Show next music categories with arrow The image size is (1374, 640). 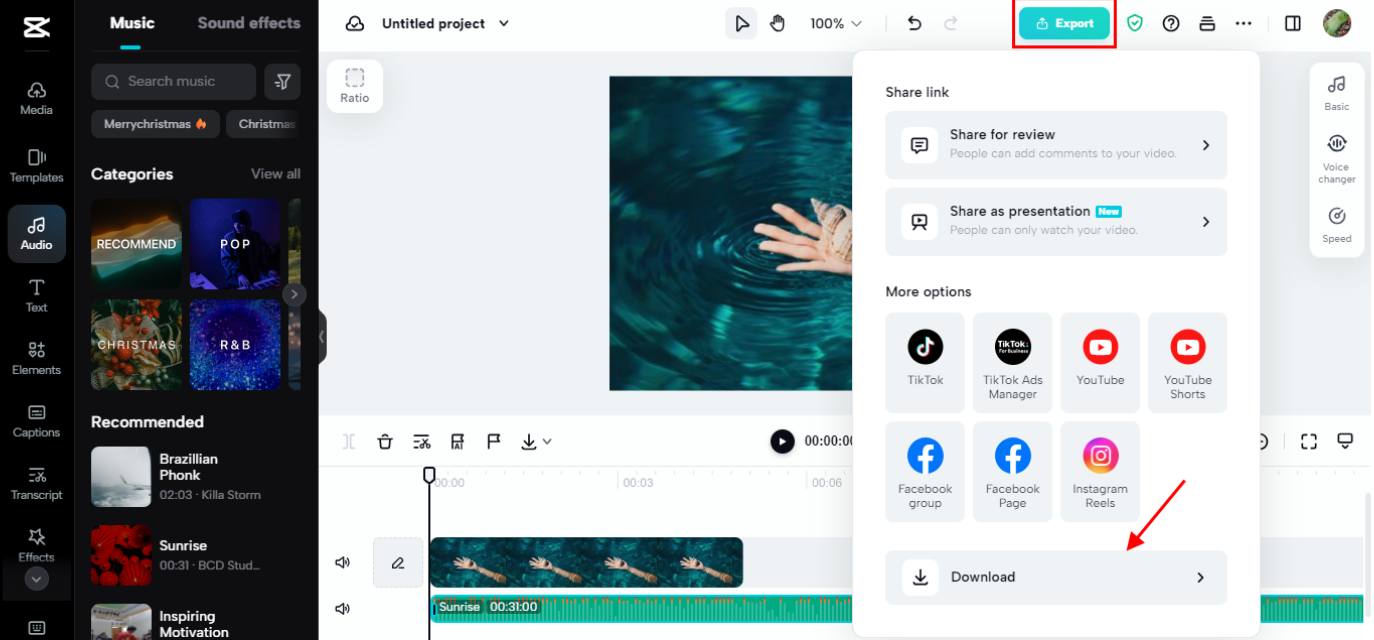tap(294, 294)
